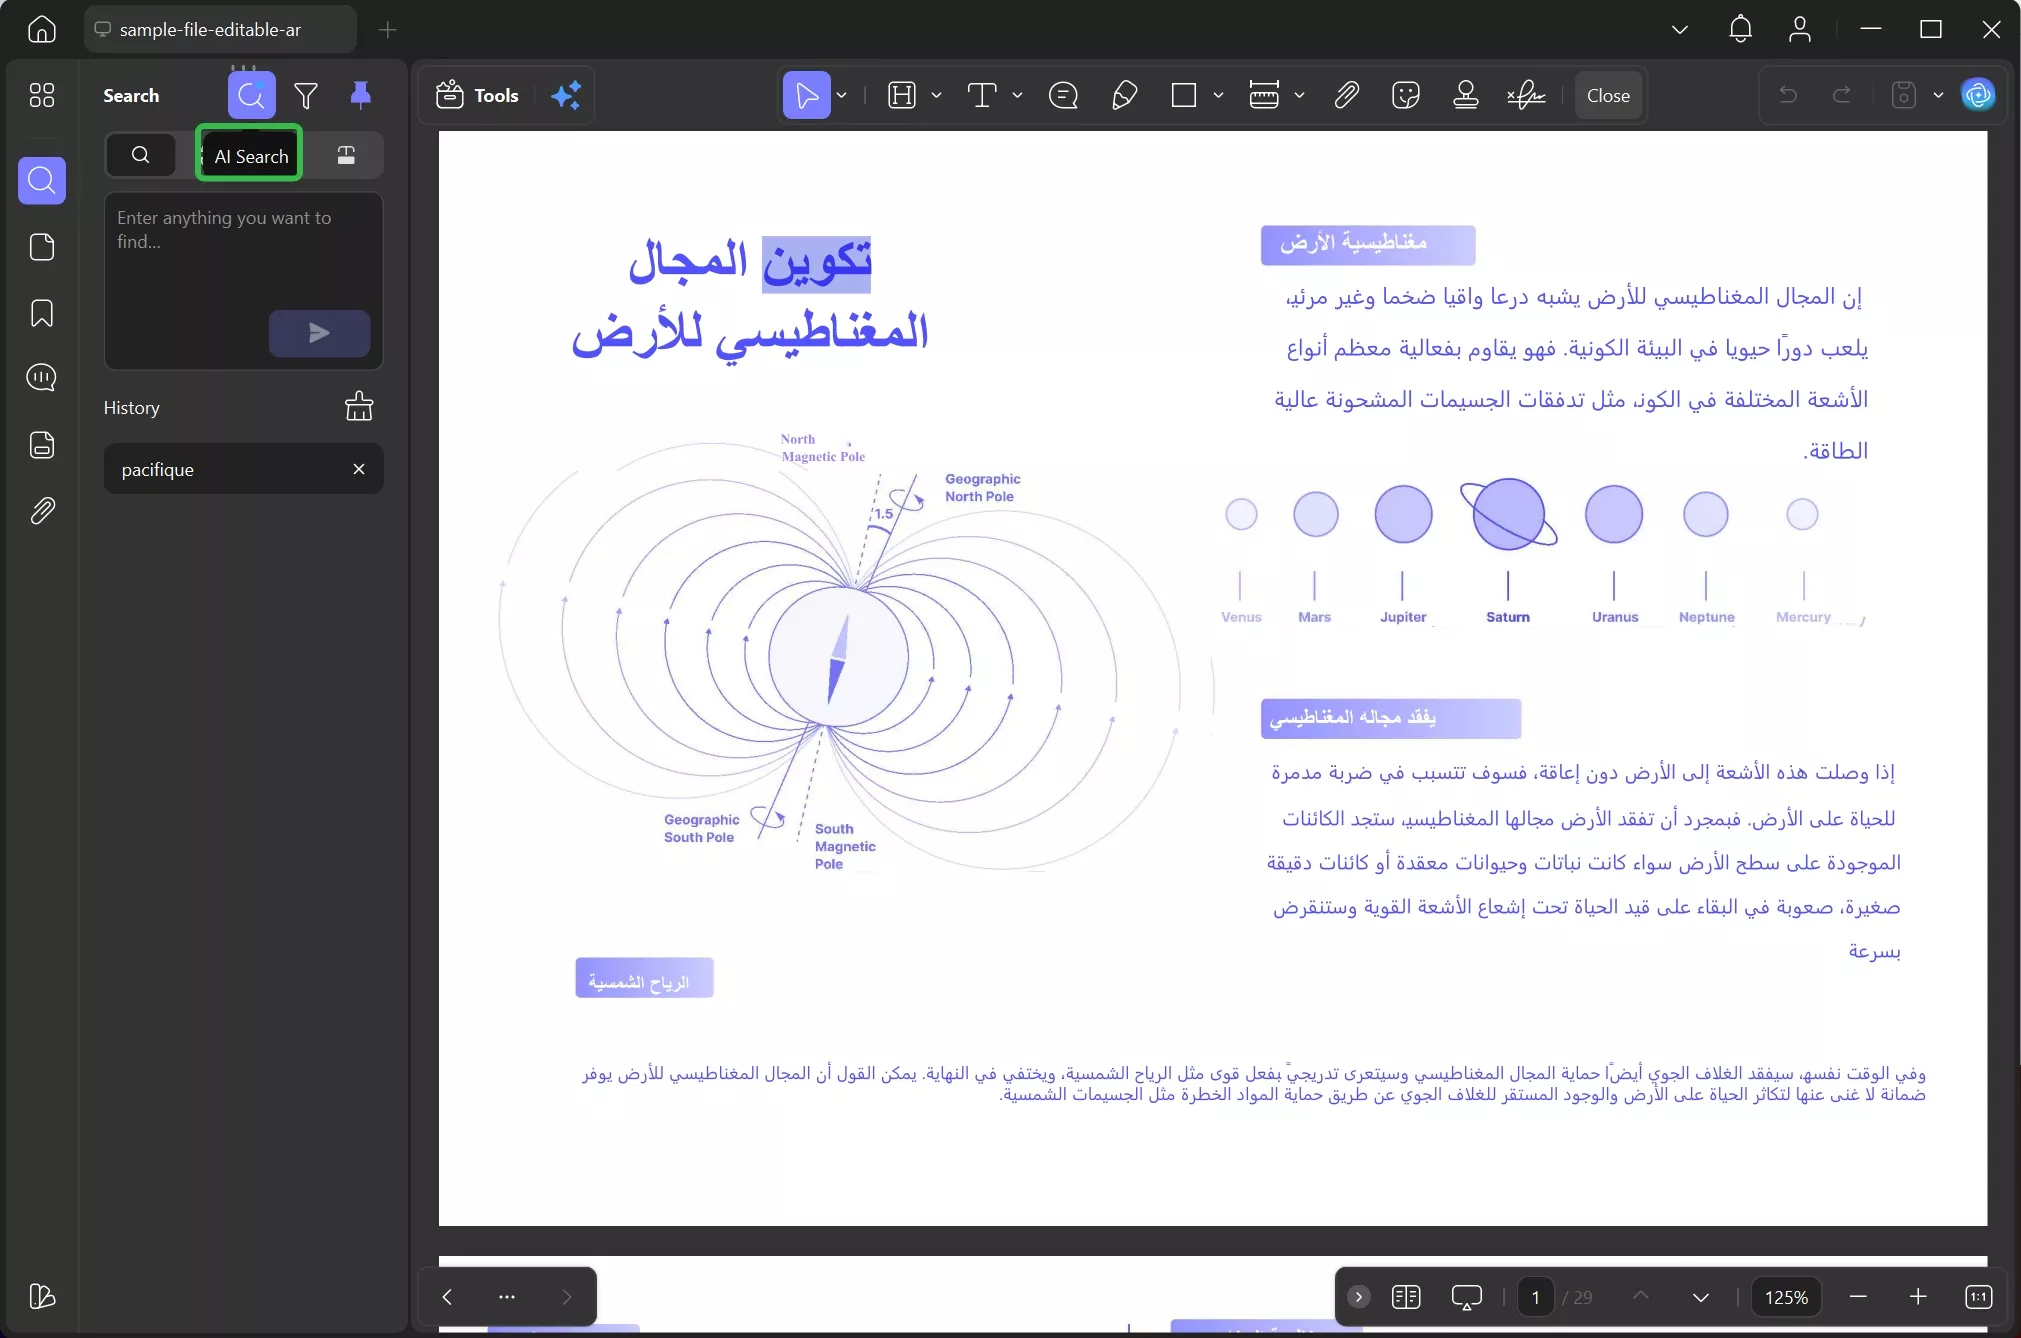2021x1338 pixels.
Task: Open the Tools menu
Action: (477, 95)
